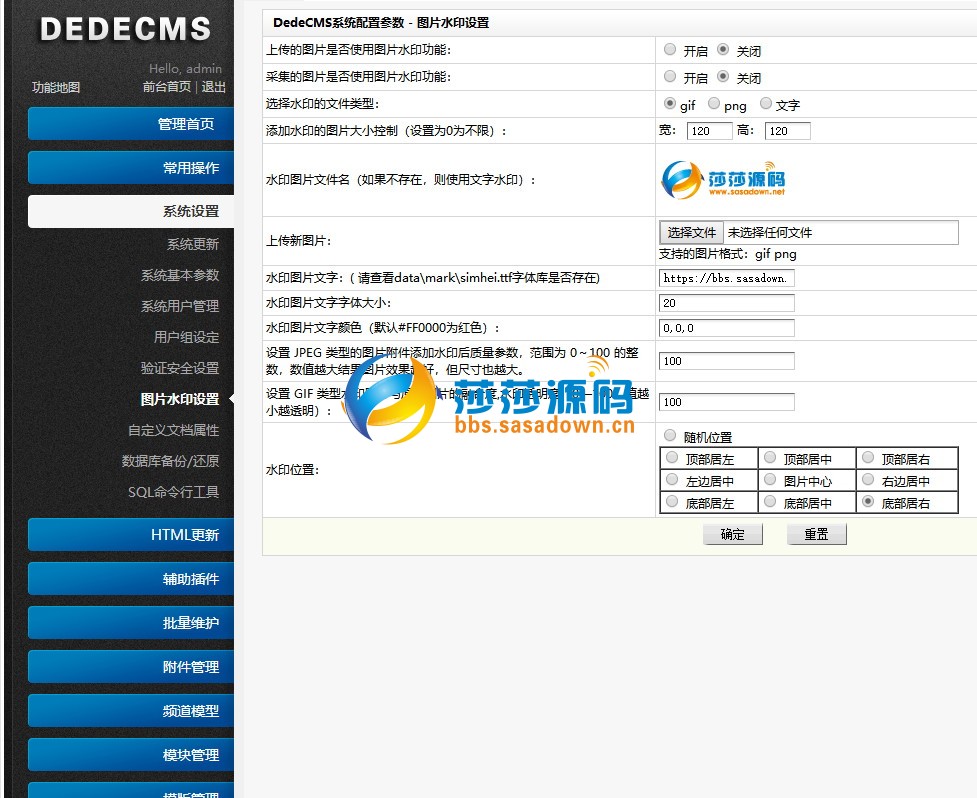Expand 附件管理 menu section
Viewport: 977px width, 798px height.
pyautogui.click(x=131, y=667)
